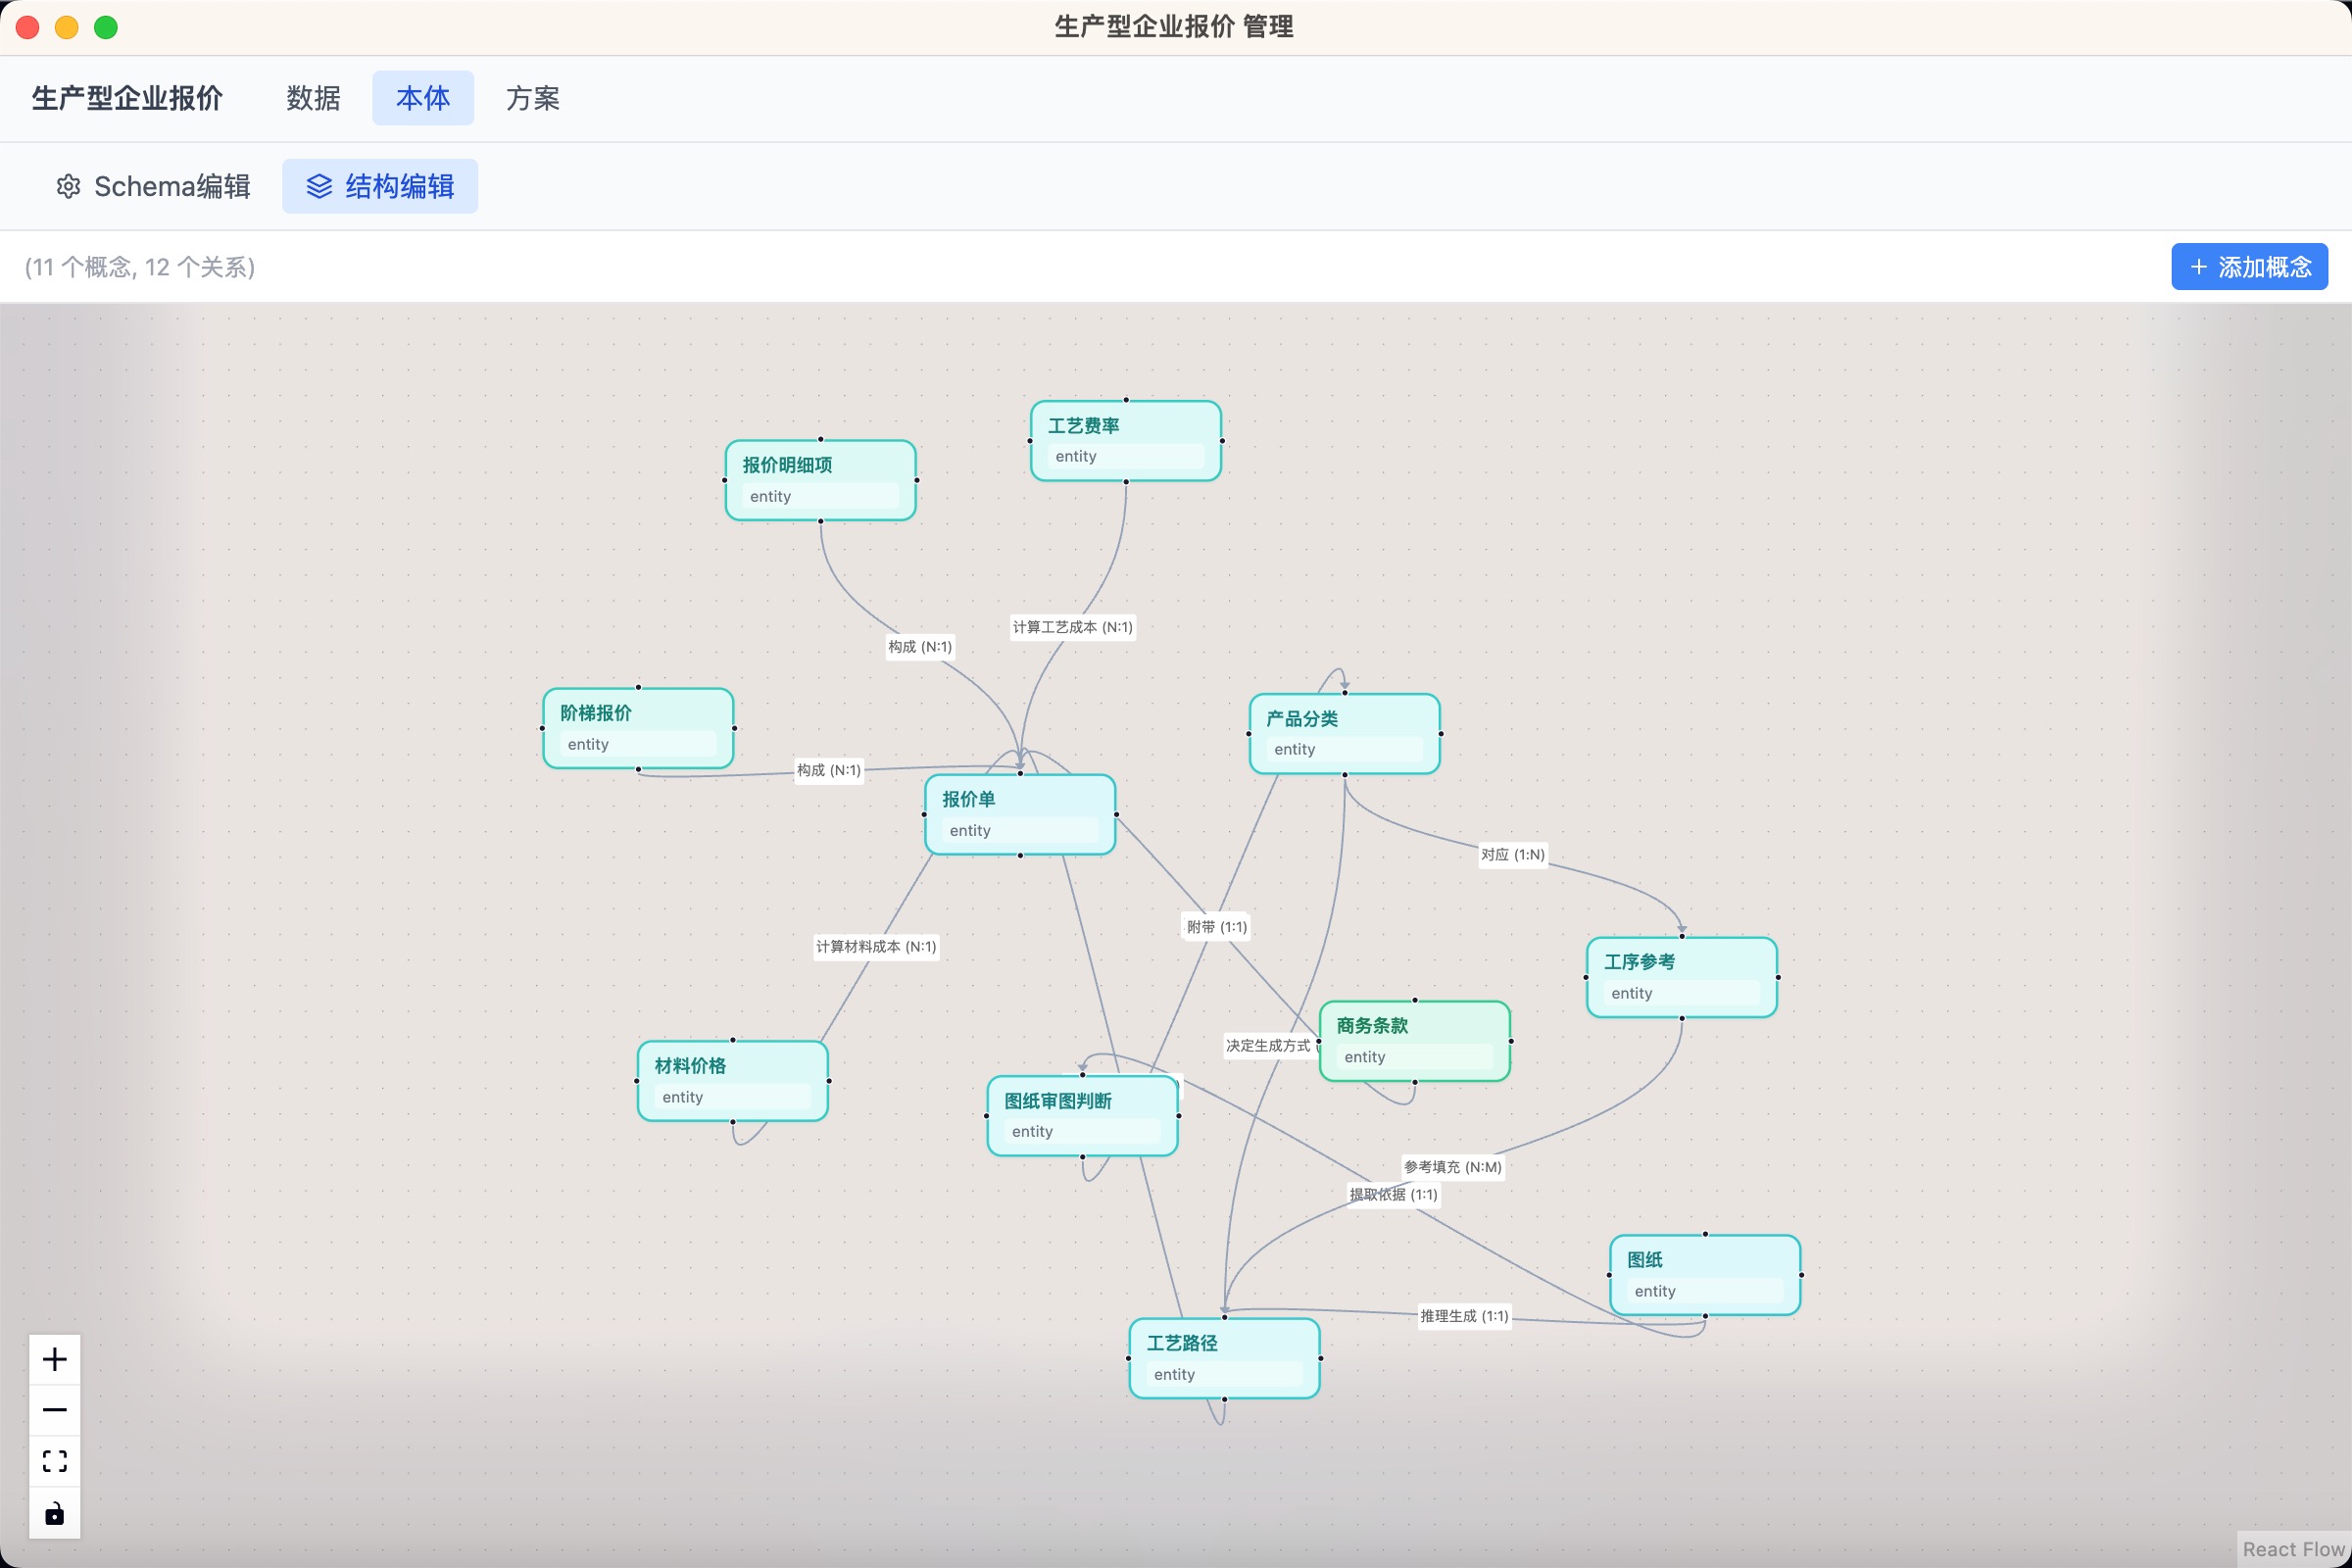2352x1568 pixels.
Task: Switch to the 结构编辑 sub-tab
Action: click(x=380, y=186)
